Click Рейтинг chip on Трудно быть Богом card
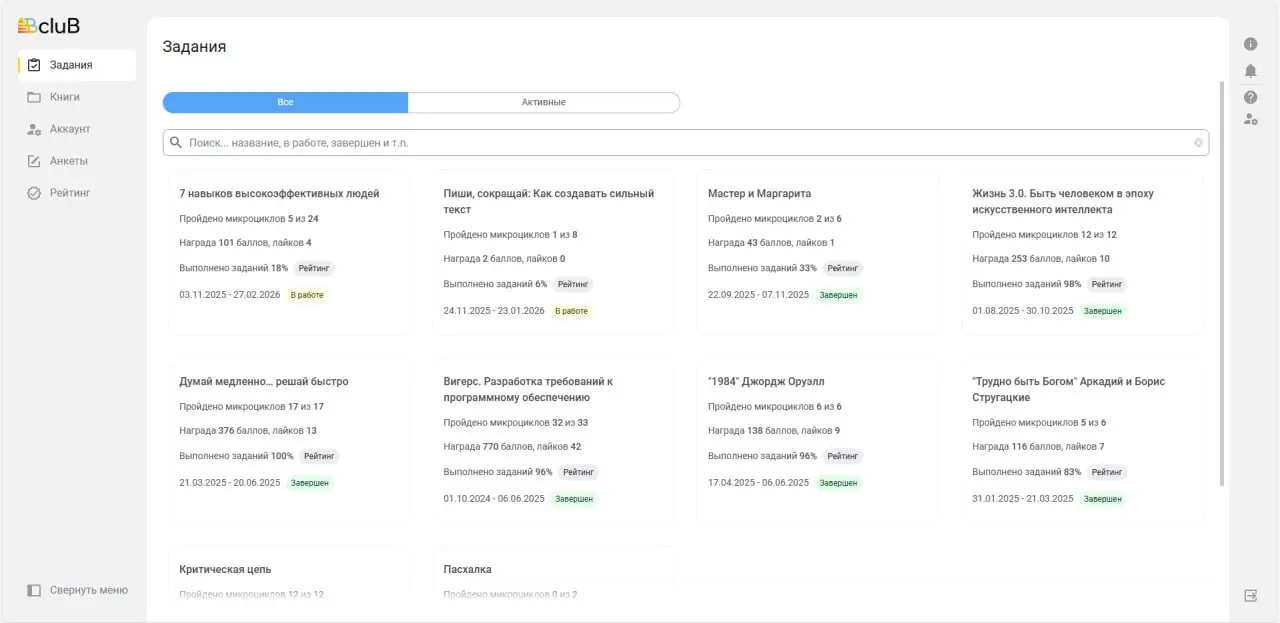This screenshot has width=1280, height=623. point(1107,472)
